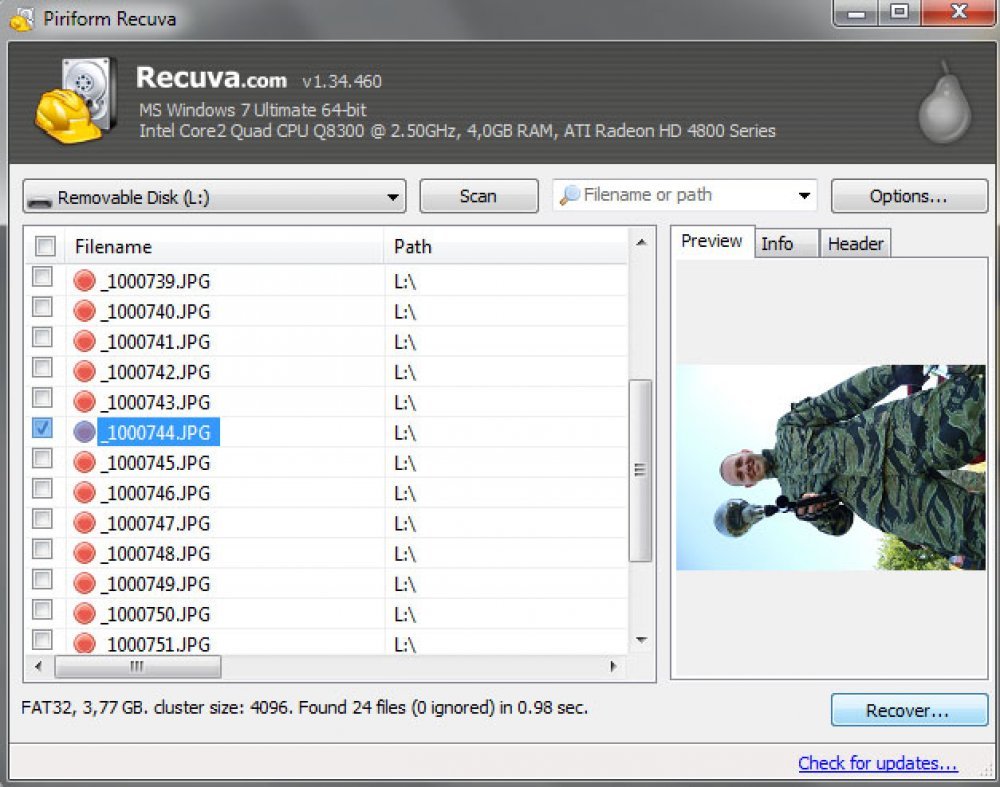Image resolution: width=1000 pixels, height=787 pixels.
Task: Uncheck the box for _1000744.JPG
Action: [x=42, y=428]
